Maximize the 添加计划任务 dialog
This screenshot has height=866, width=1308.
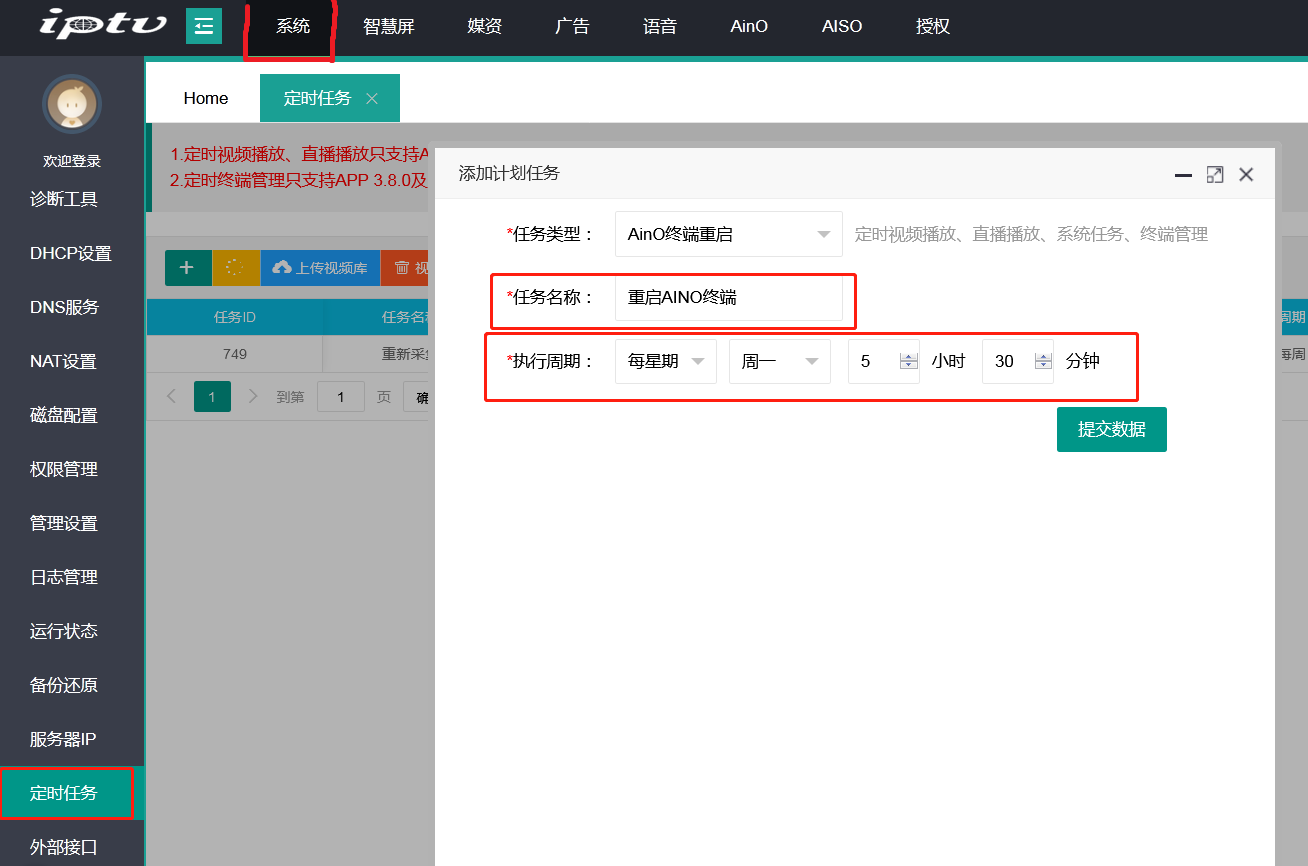point(1215,174)
